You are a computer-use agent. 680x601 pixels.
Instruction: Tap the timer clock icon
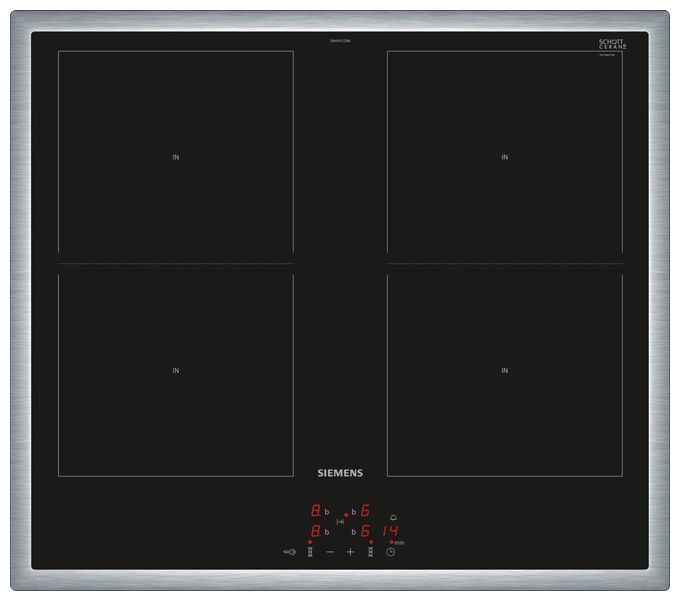coord(391,552)
